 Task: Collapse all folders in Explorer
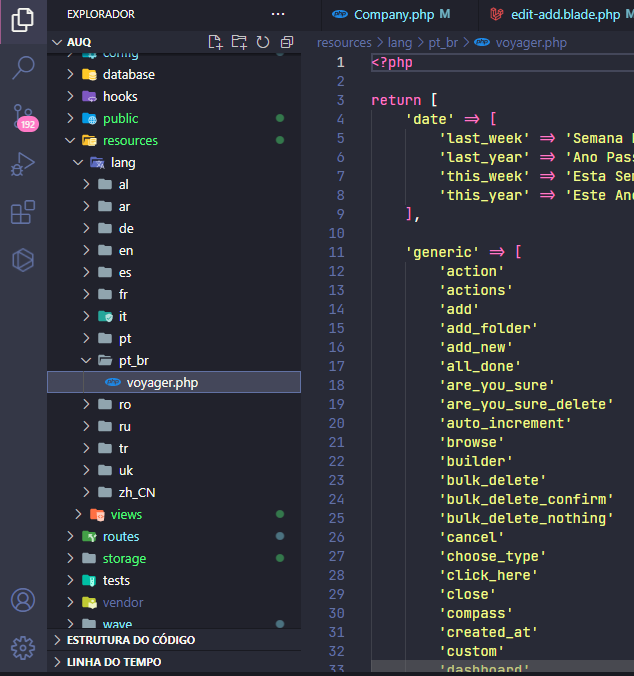click(x=287, y=42)
